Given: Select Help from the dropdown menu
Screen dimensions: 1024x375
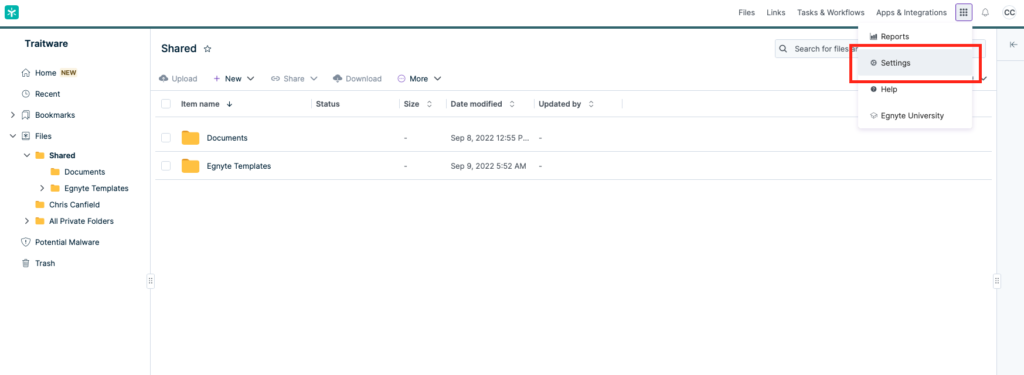Looking at the screenshot, I should [x=915, y=89].
